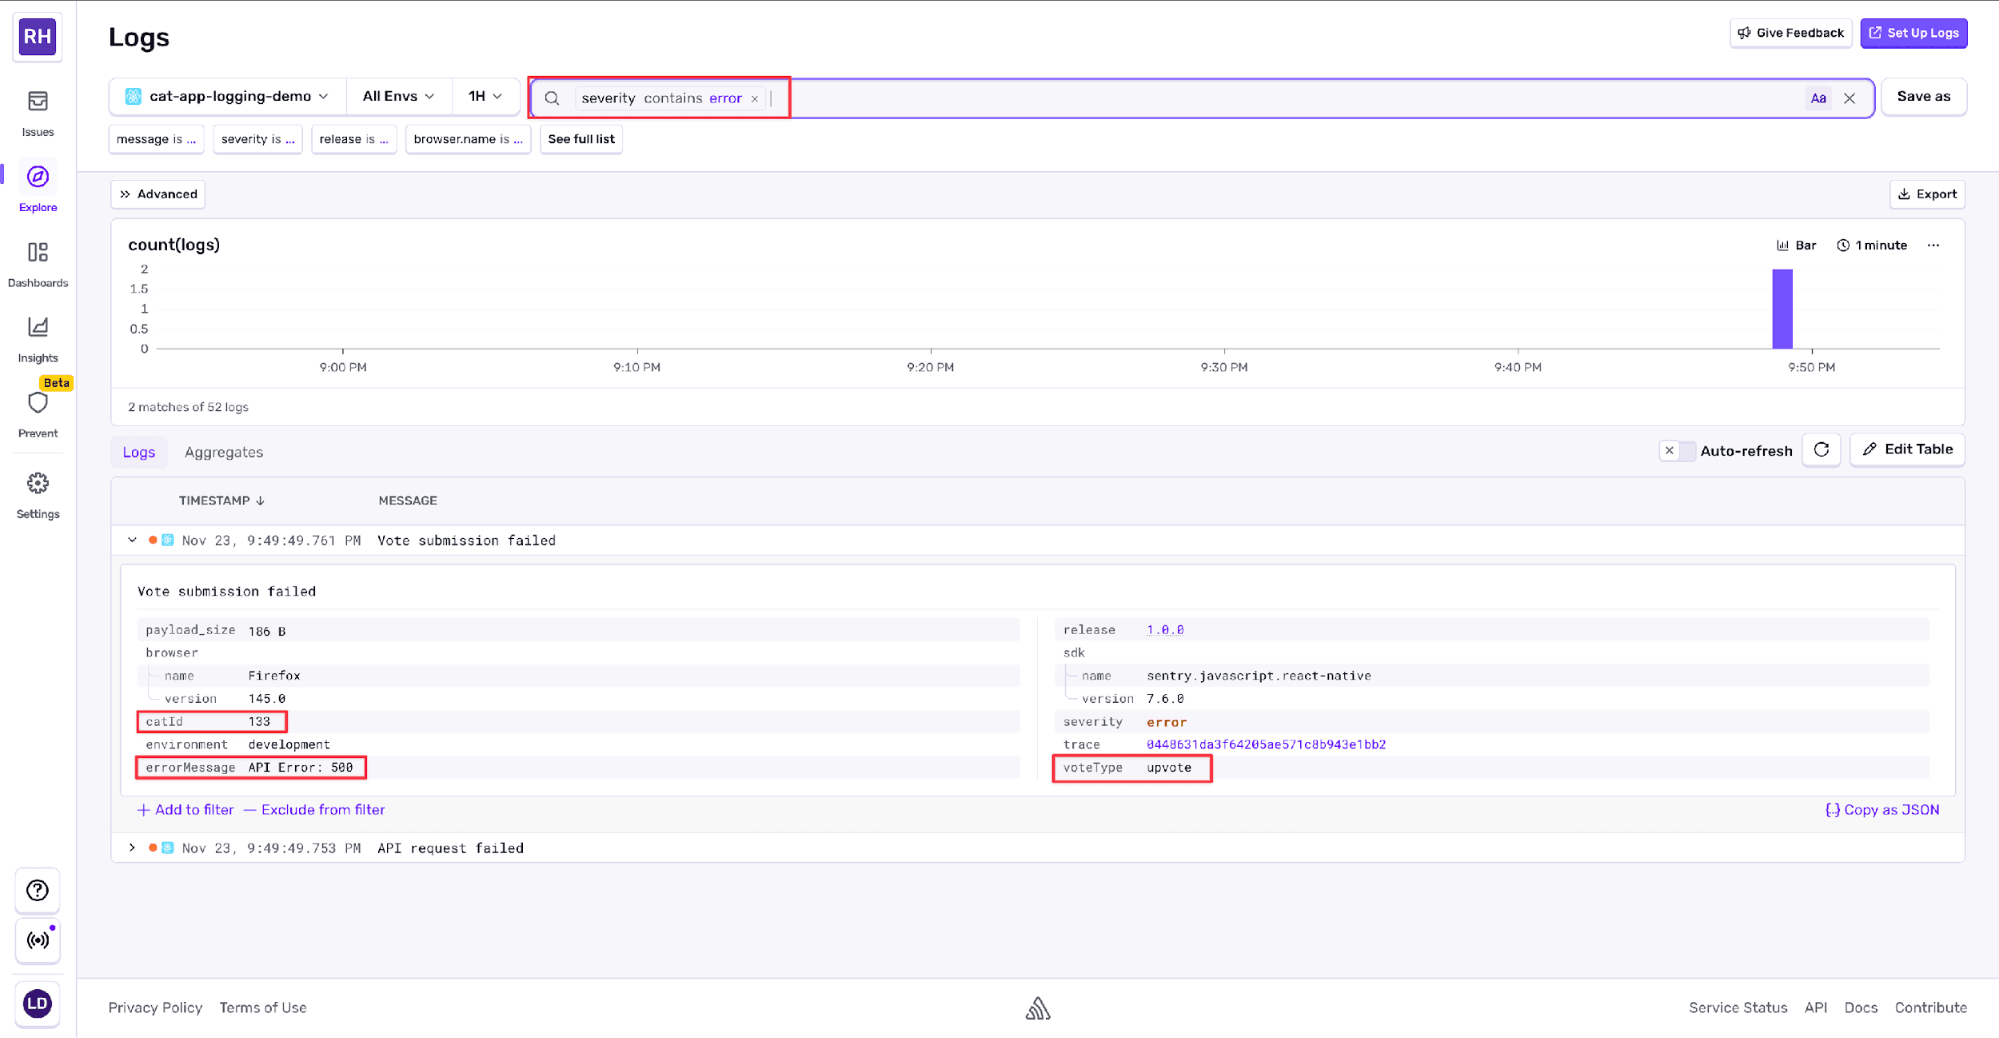
Task: Refresh the logs list manually
Action: [1821, 450]
